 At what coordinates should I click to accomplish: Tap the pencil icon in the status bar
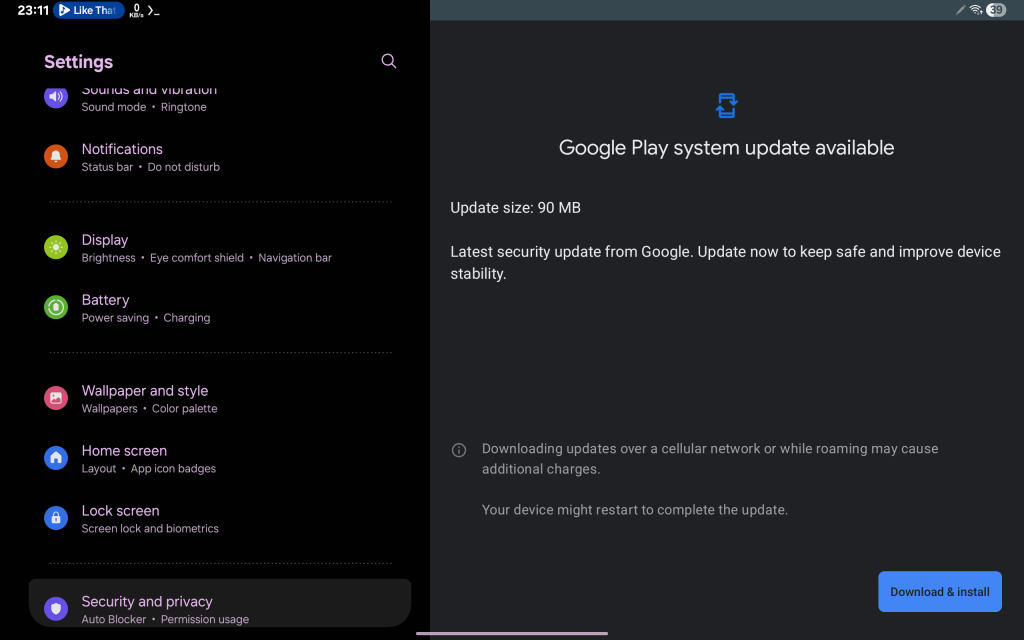960,10
